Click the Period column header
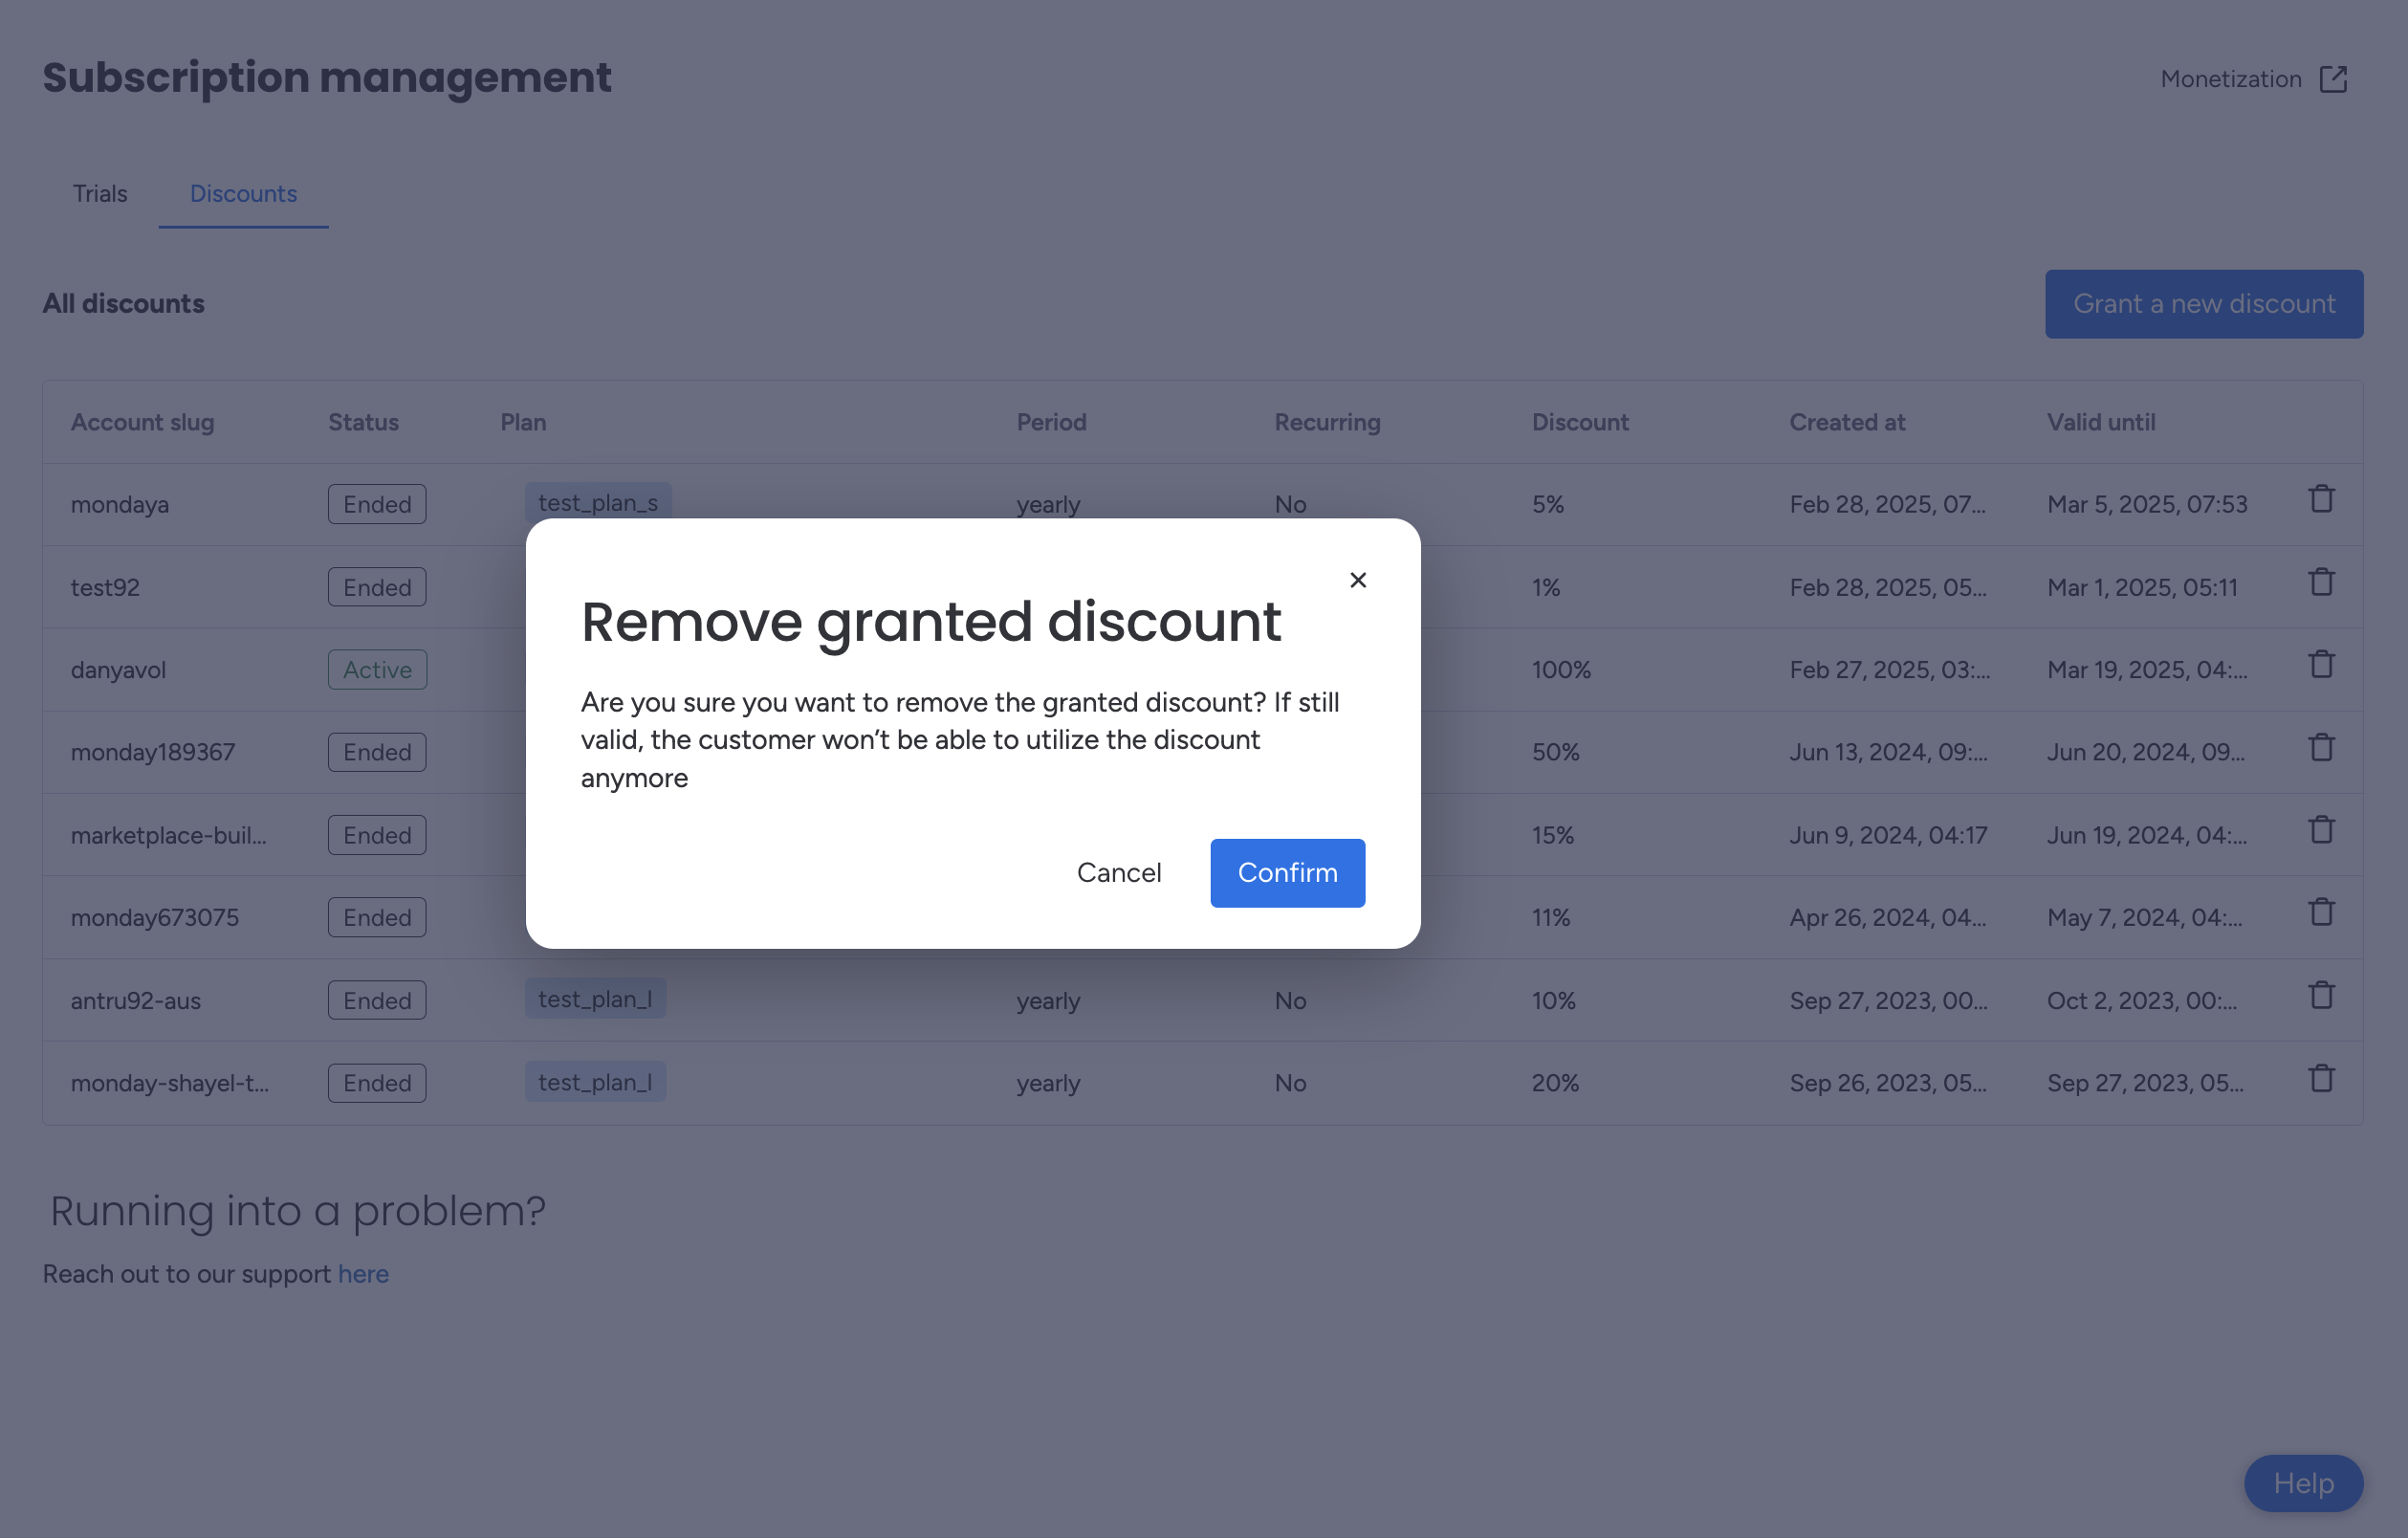The width and height of the screenshot is (2408, 1538). (1051, 422)
